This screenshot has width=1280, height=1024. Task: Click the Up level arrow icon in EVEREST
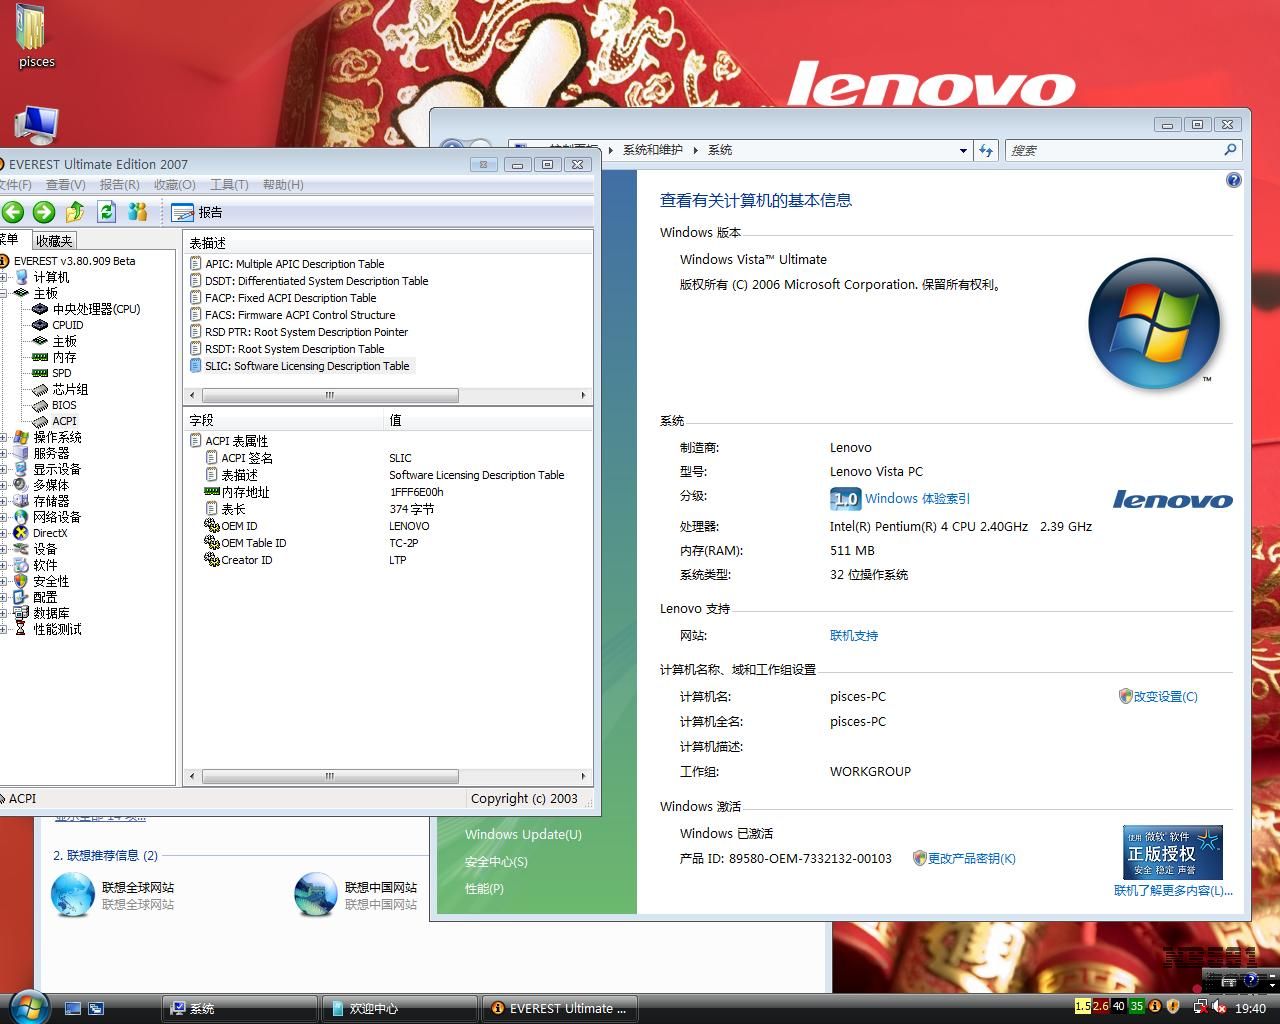click(x=75, y=211)
